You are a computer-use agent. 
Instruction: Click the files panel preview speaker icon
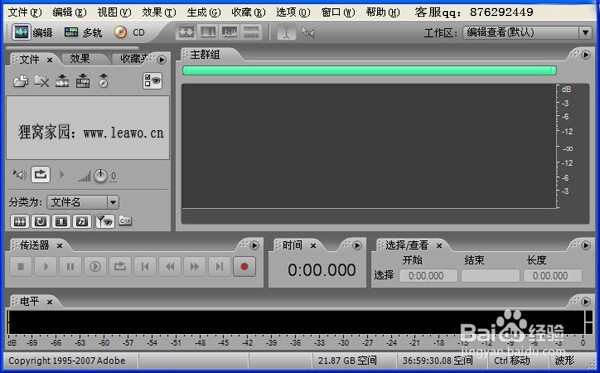click(x=19, y=175)
